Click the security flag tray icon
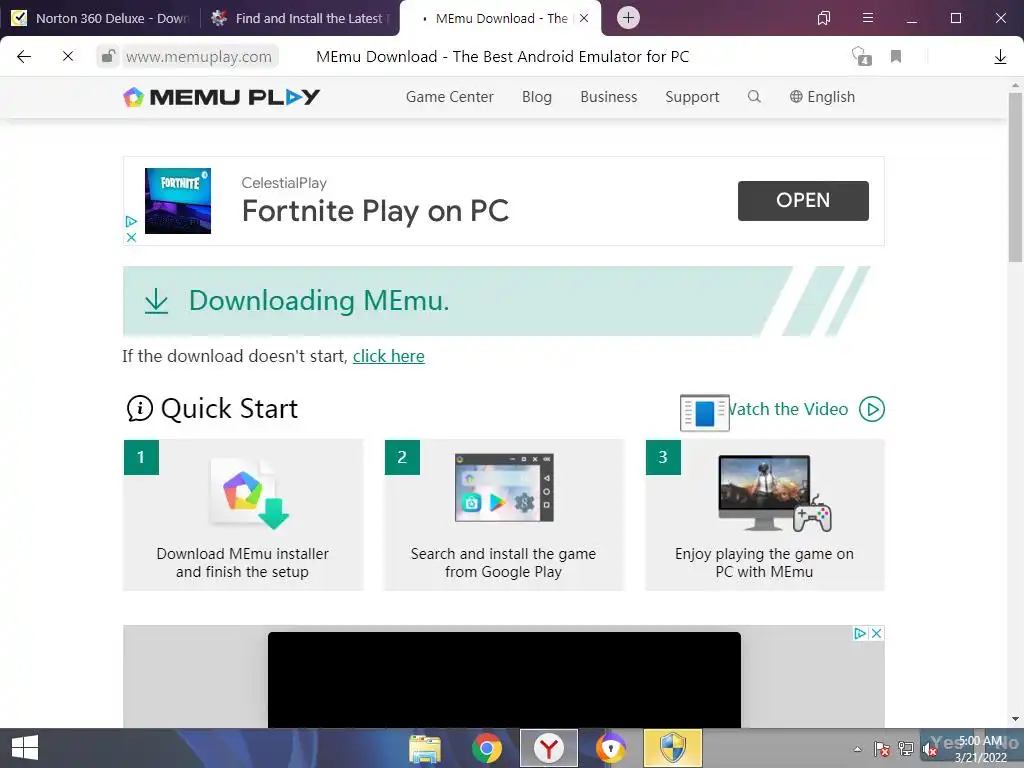The image size is (1024, 768). [x=882, y=749]
